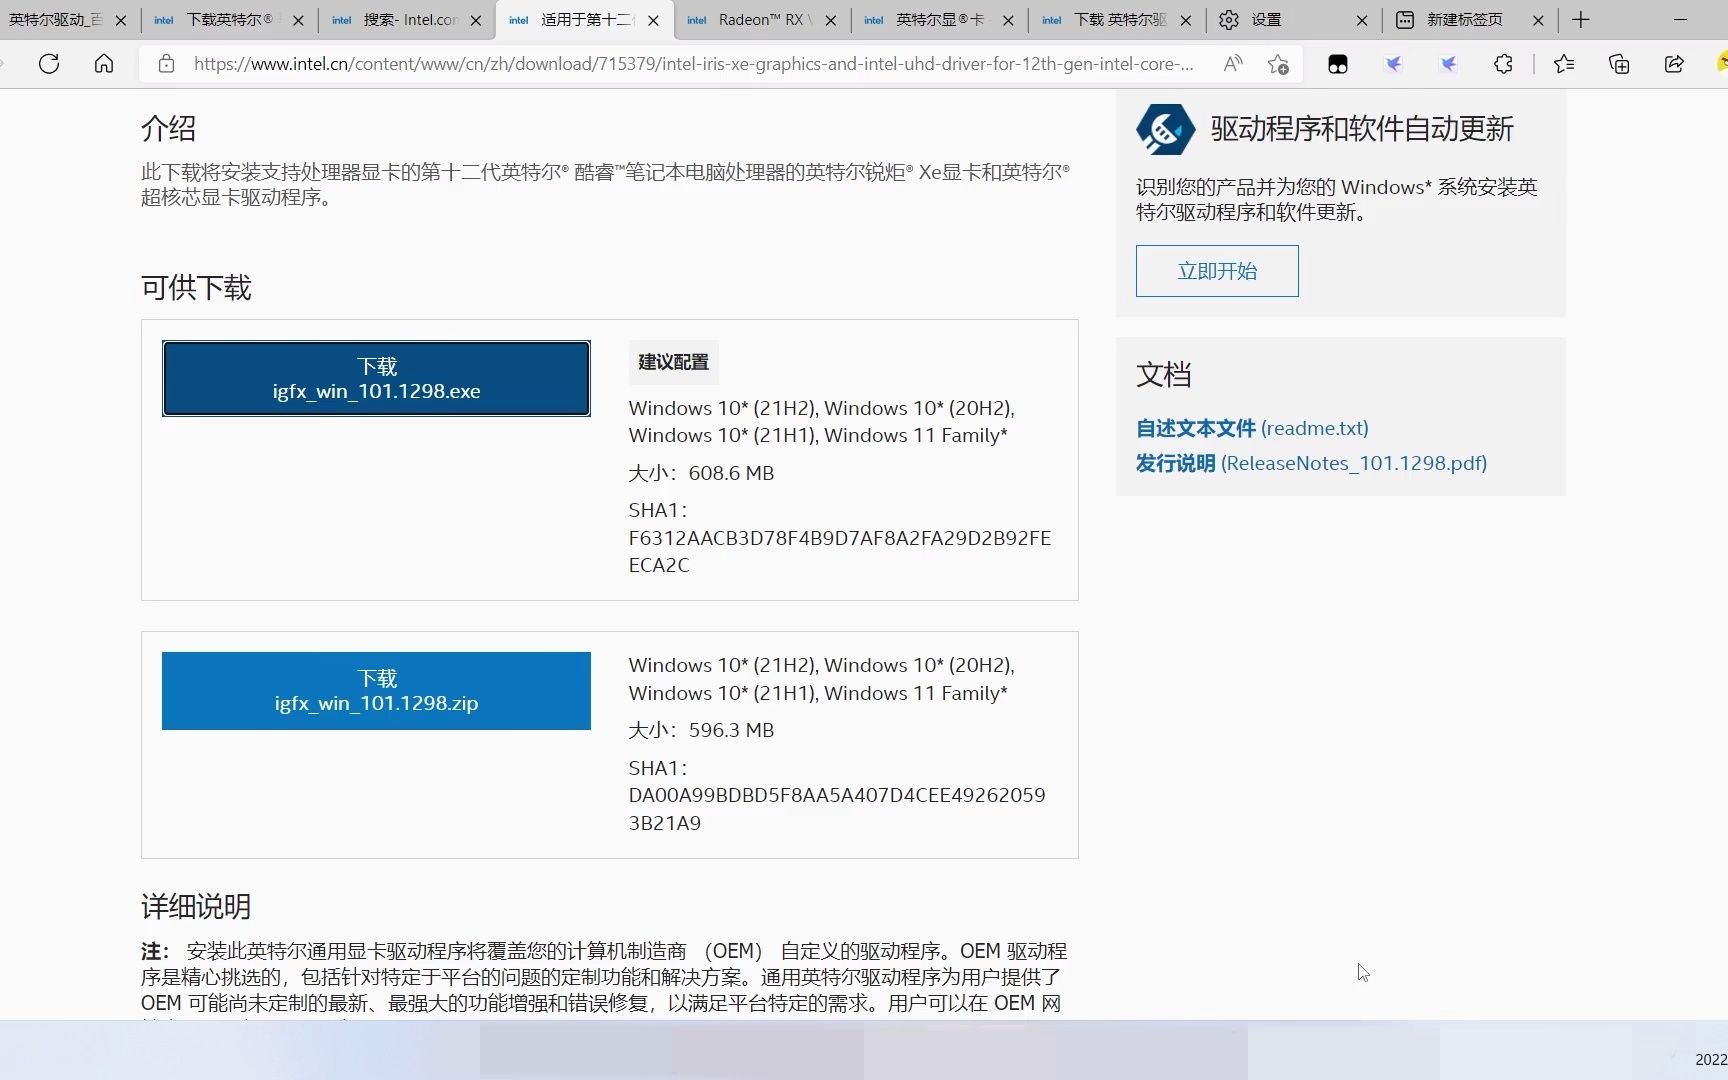The width and height of the screenshot is (1728, 1080).
Task: Switch to the 新建标签页 tab
Action: click(1465, 20)
